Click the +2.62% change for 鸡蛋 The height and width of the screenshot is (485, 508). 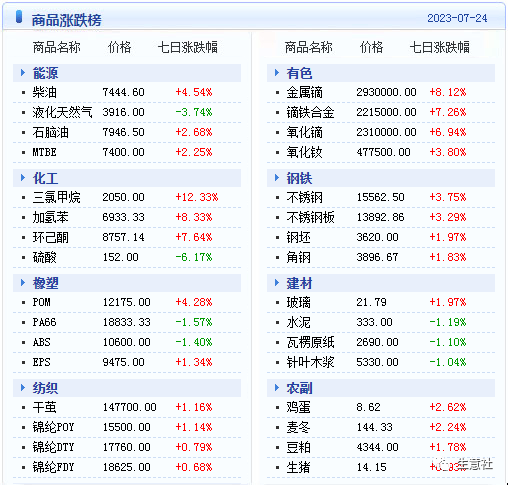coord(448,407)
